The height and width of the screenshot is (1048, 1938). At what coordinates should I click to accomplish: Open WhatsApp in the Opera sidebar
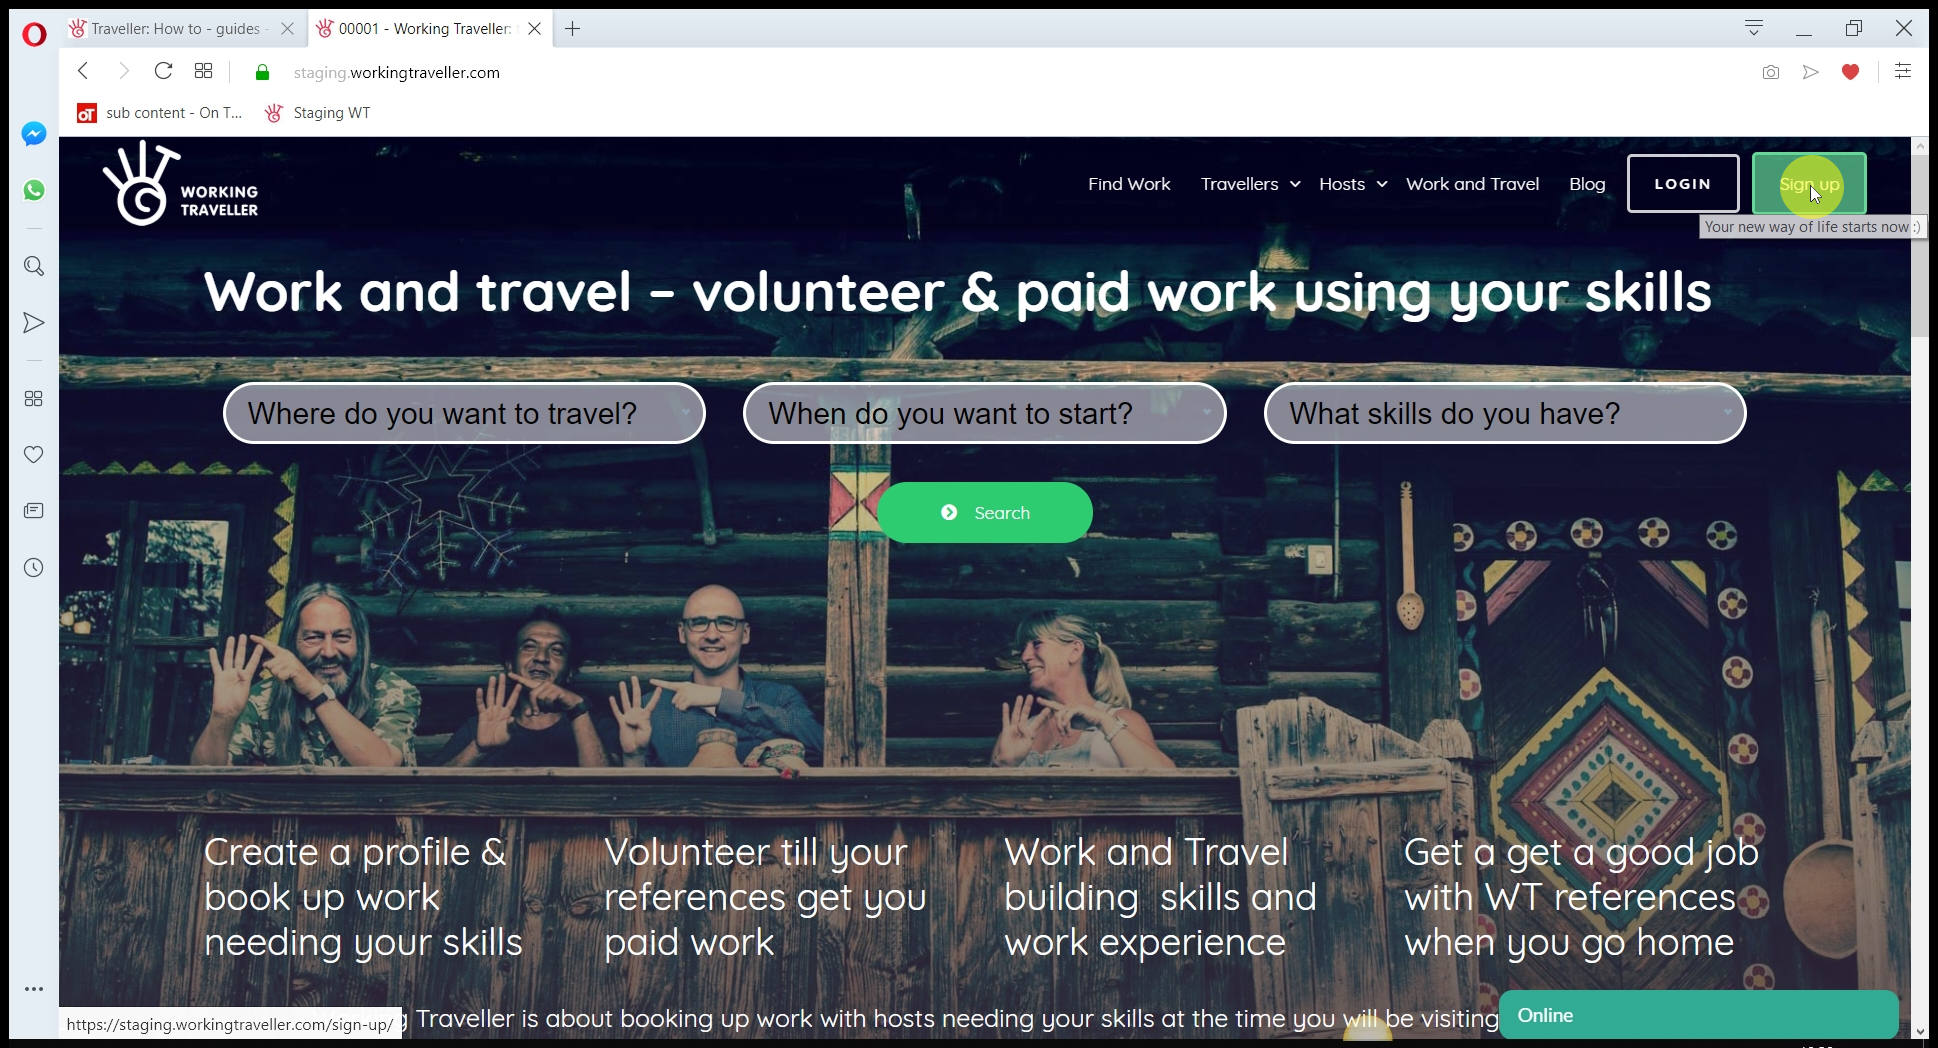tap(34, 190)
